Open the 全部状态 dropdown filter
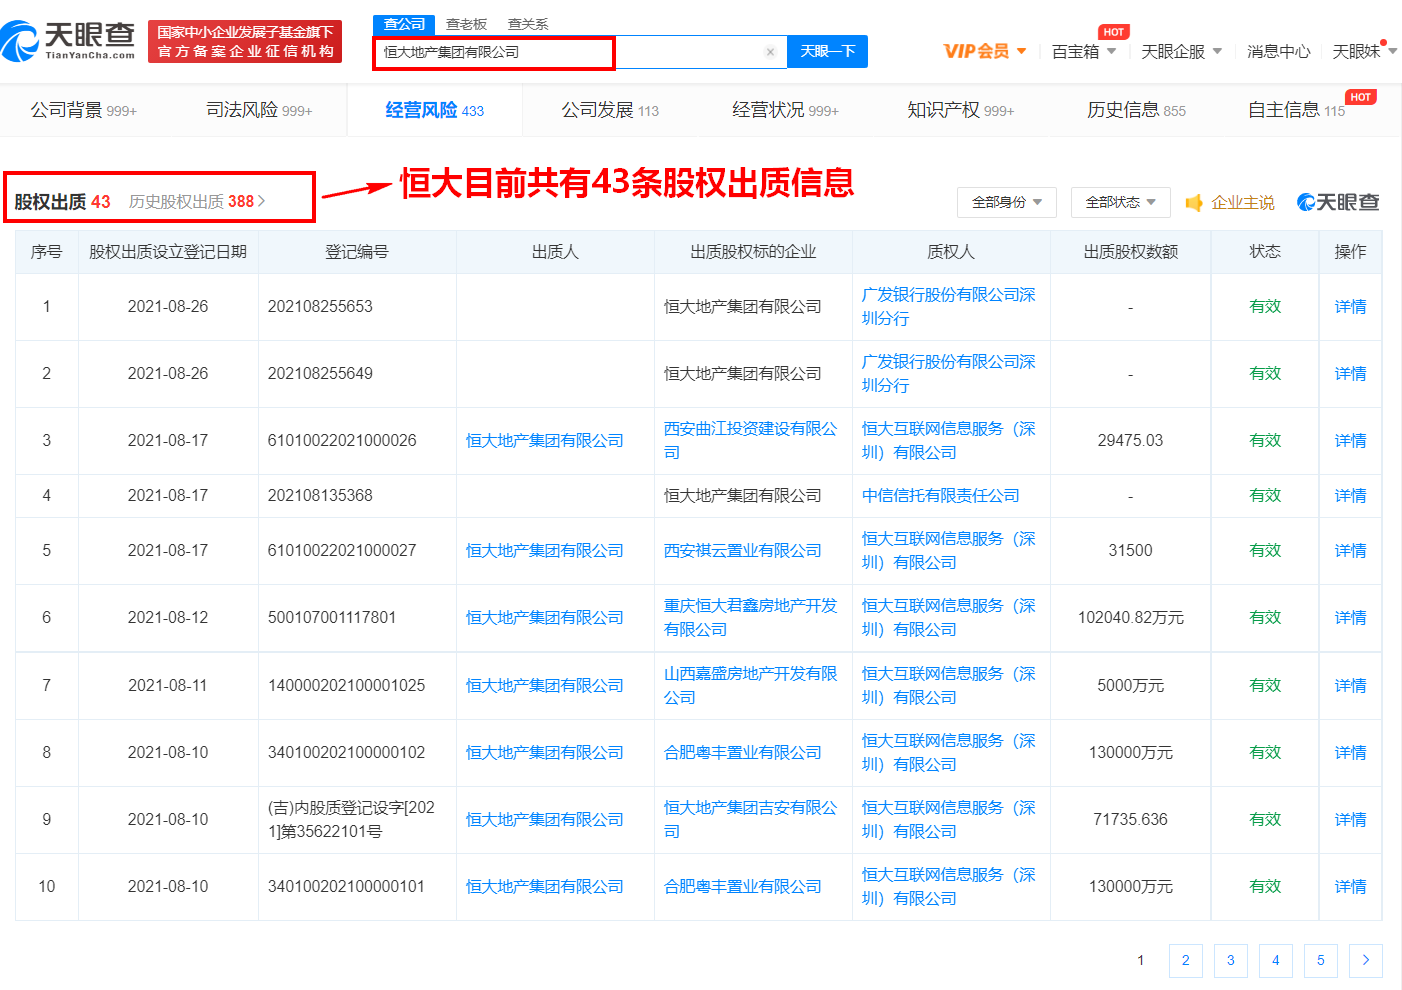 point(1121,202)
